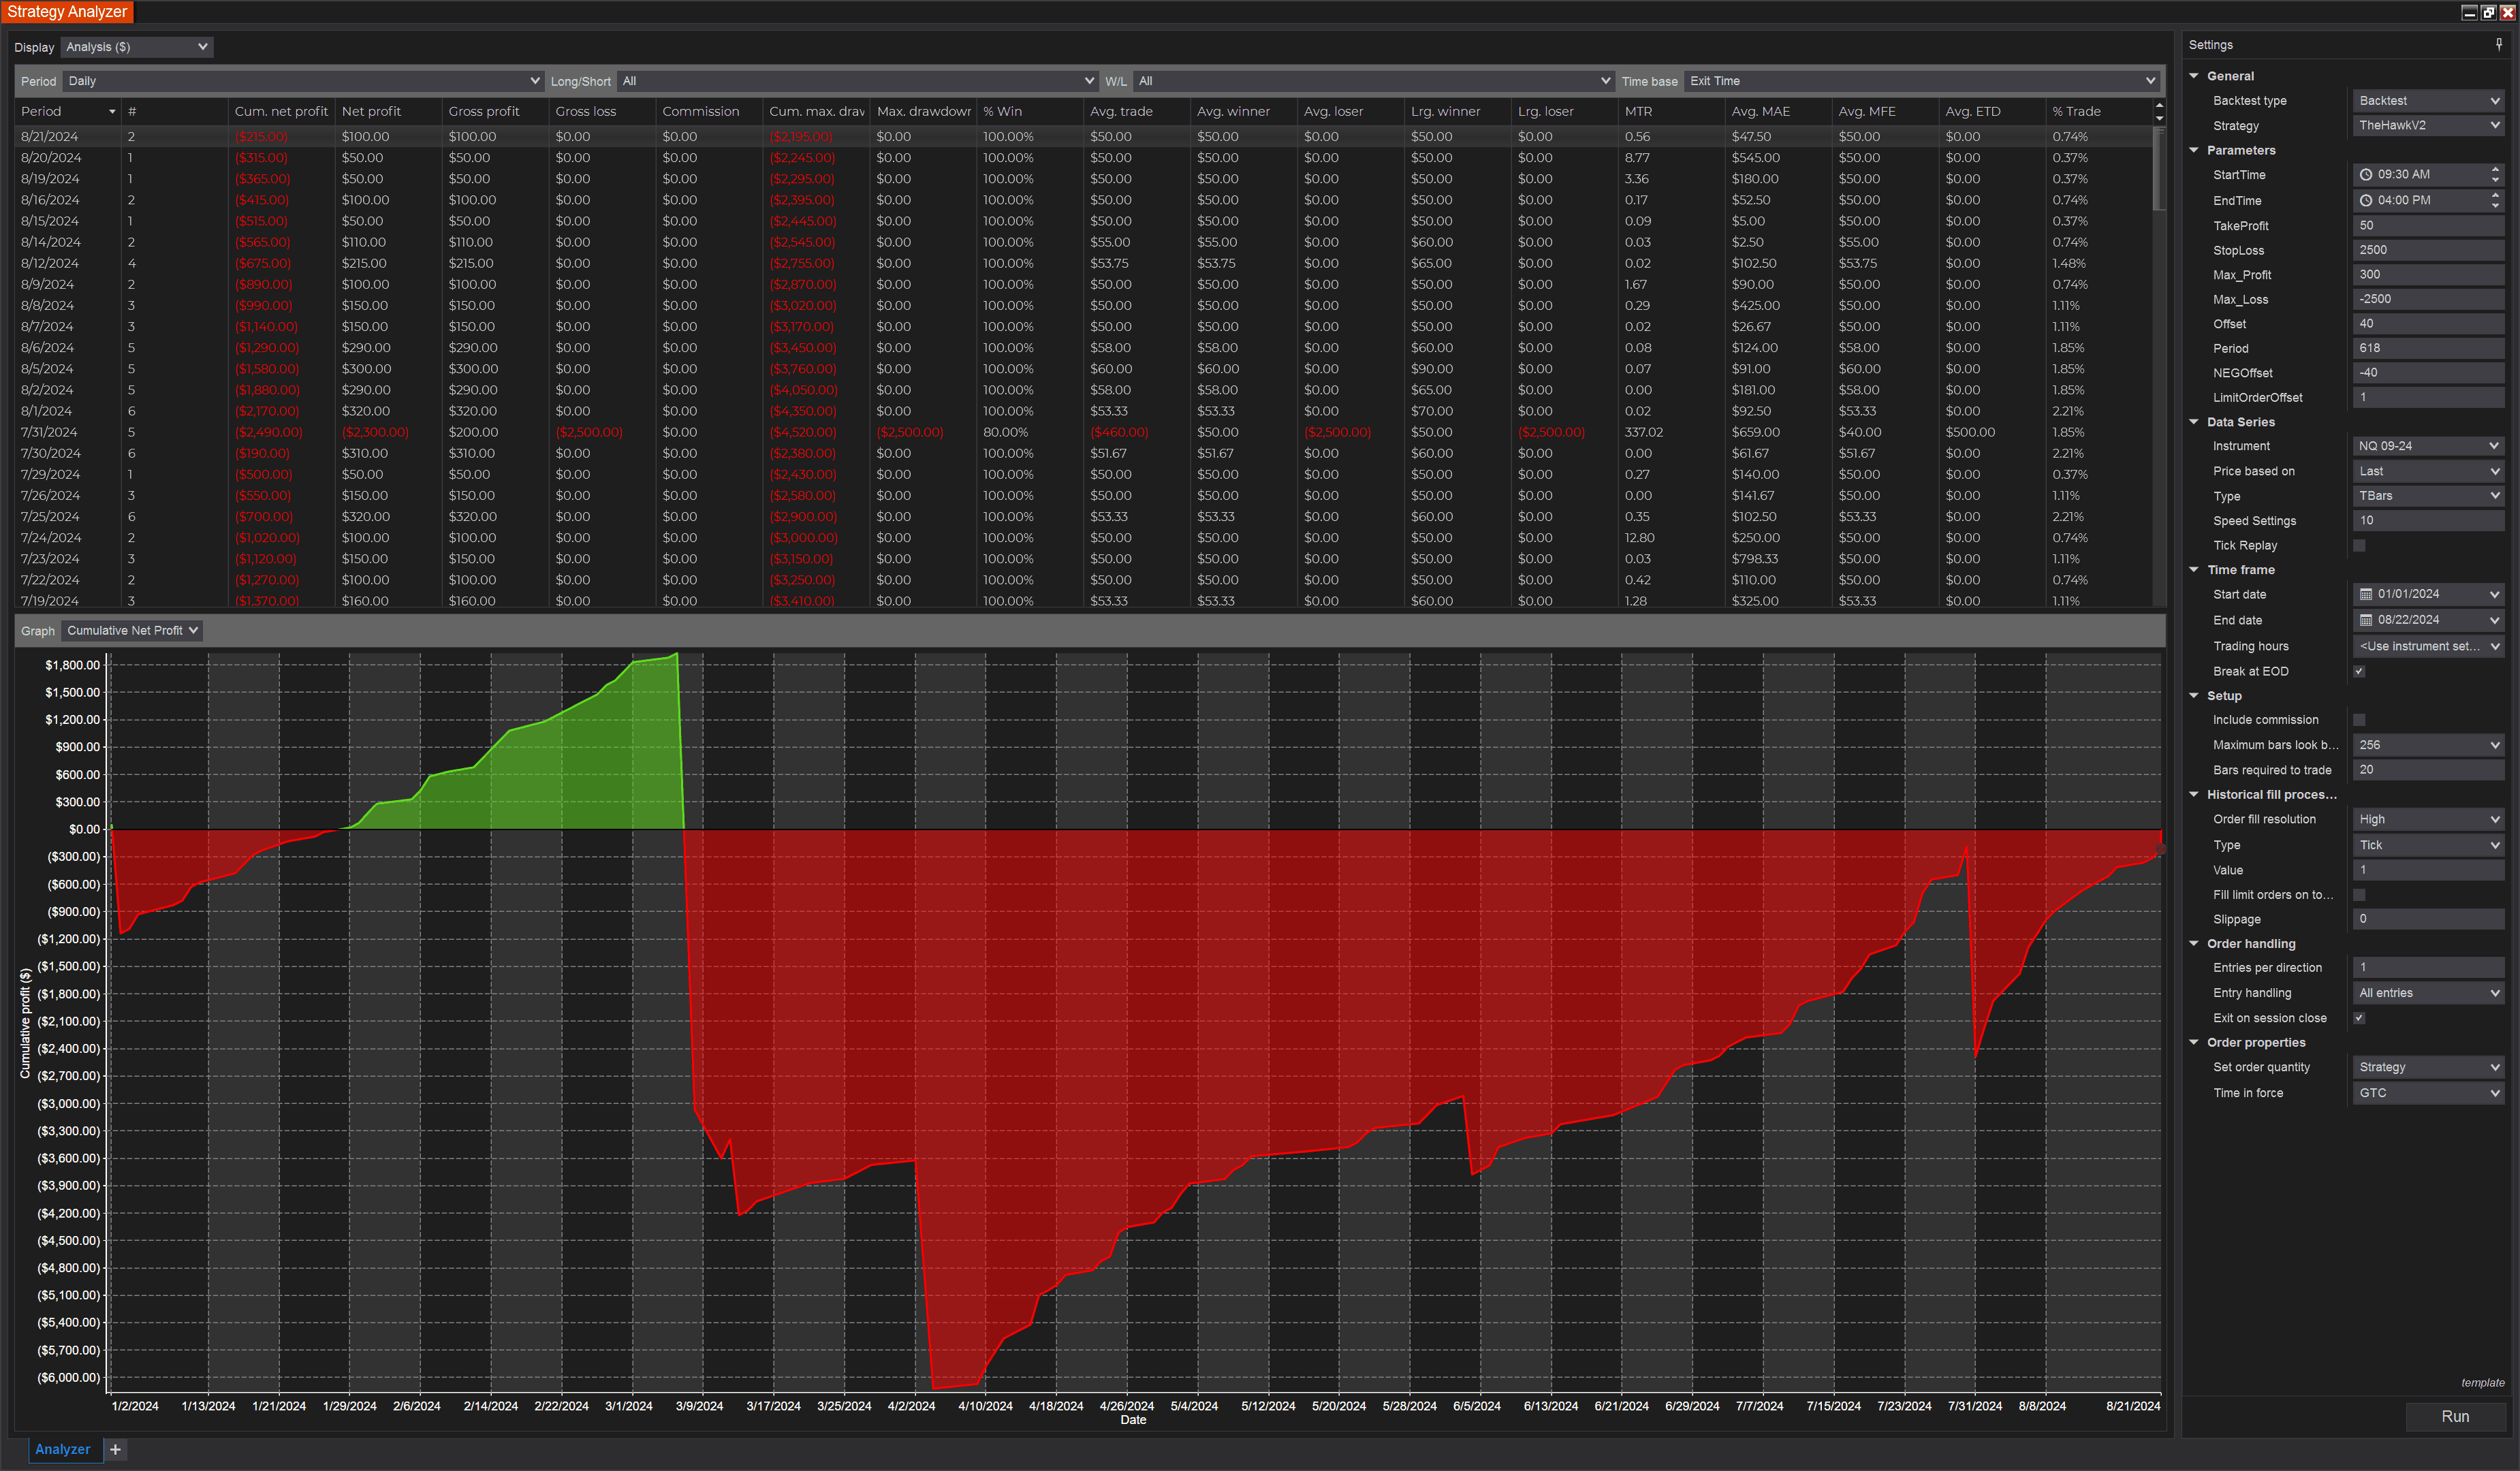Screen dimensions: 2520x1471
Task: Enable the Include commission checkbox
Action: click(2359, 720)
